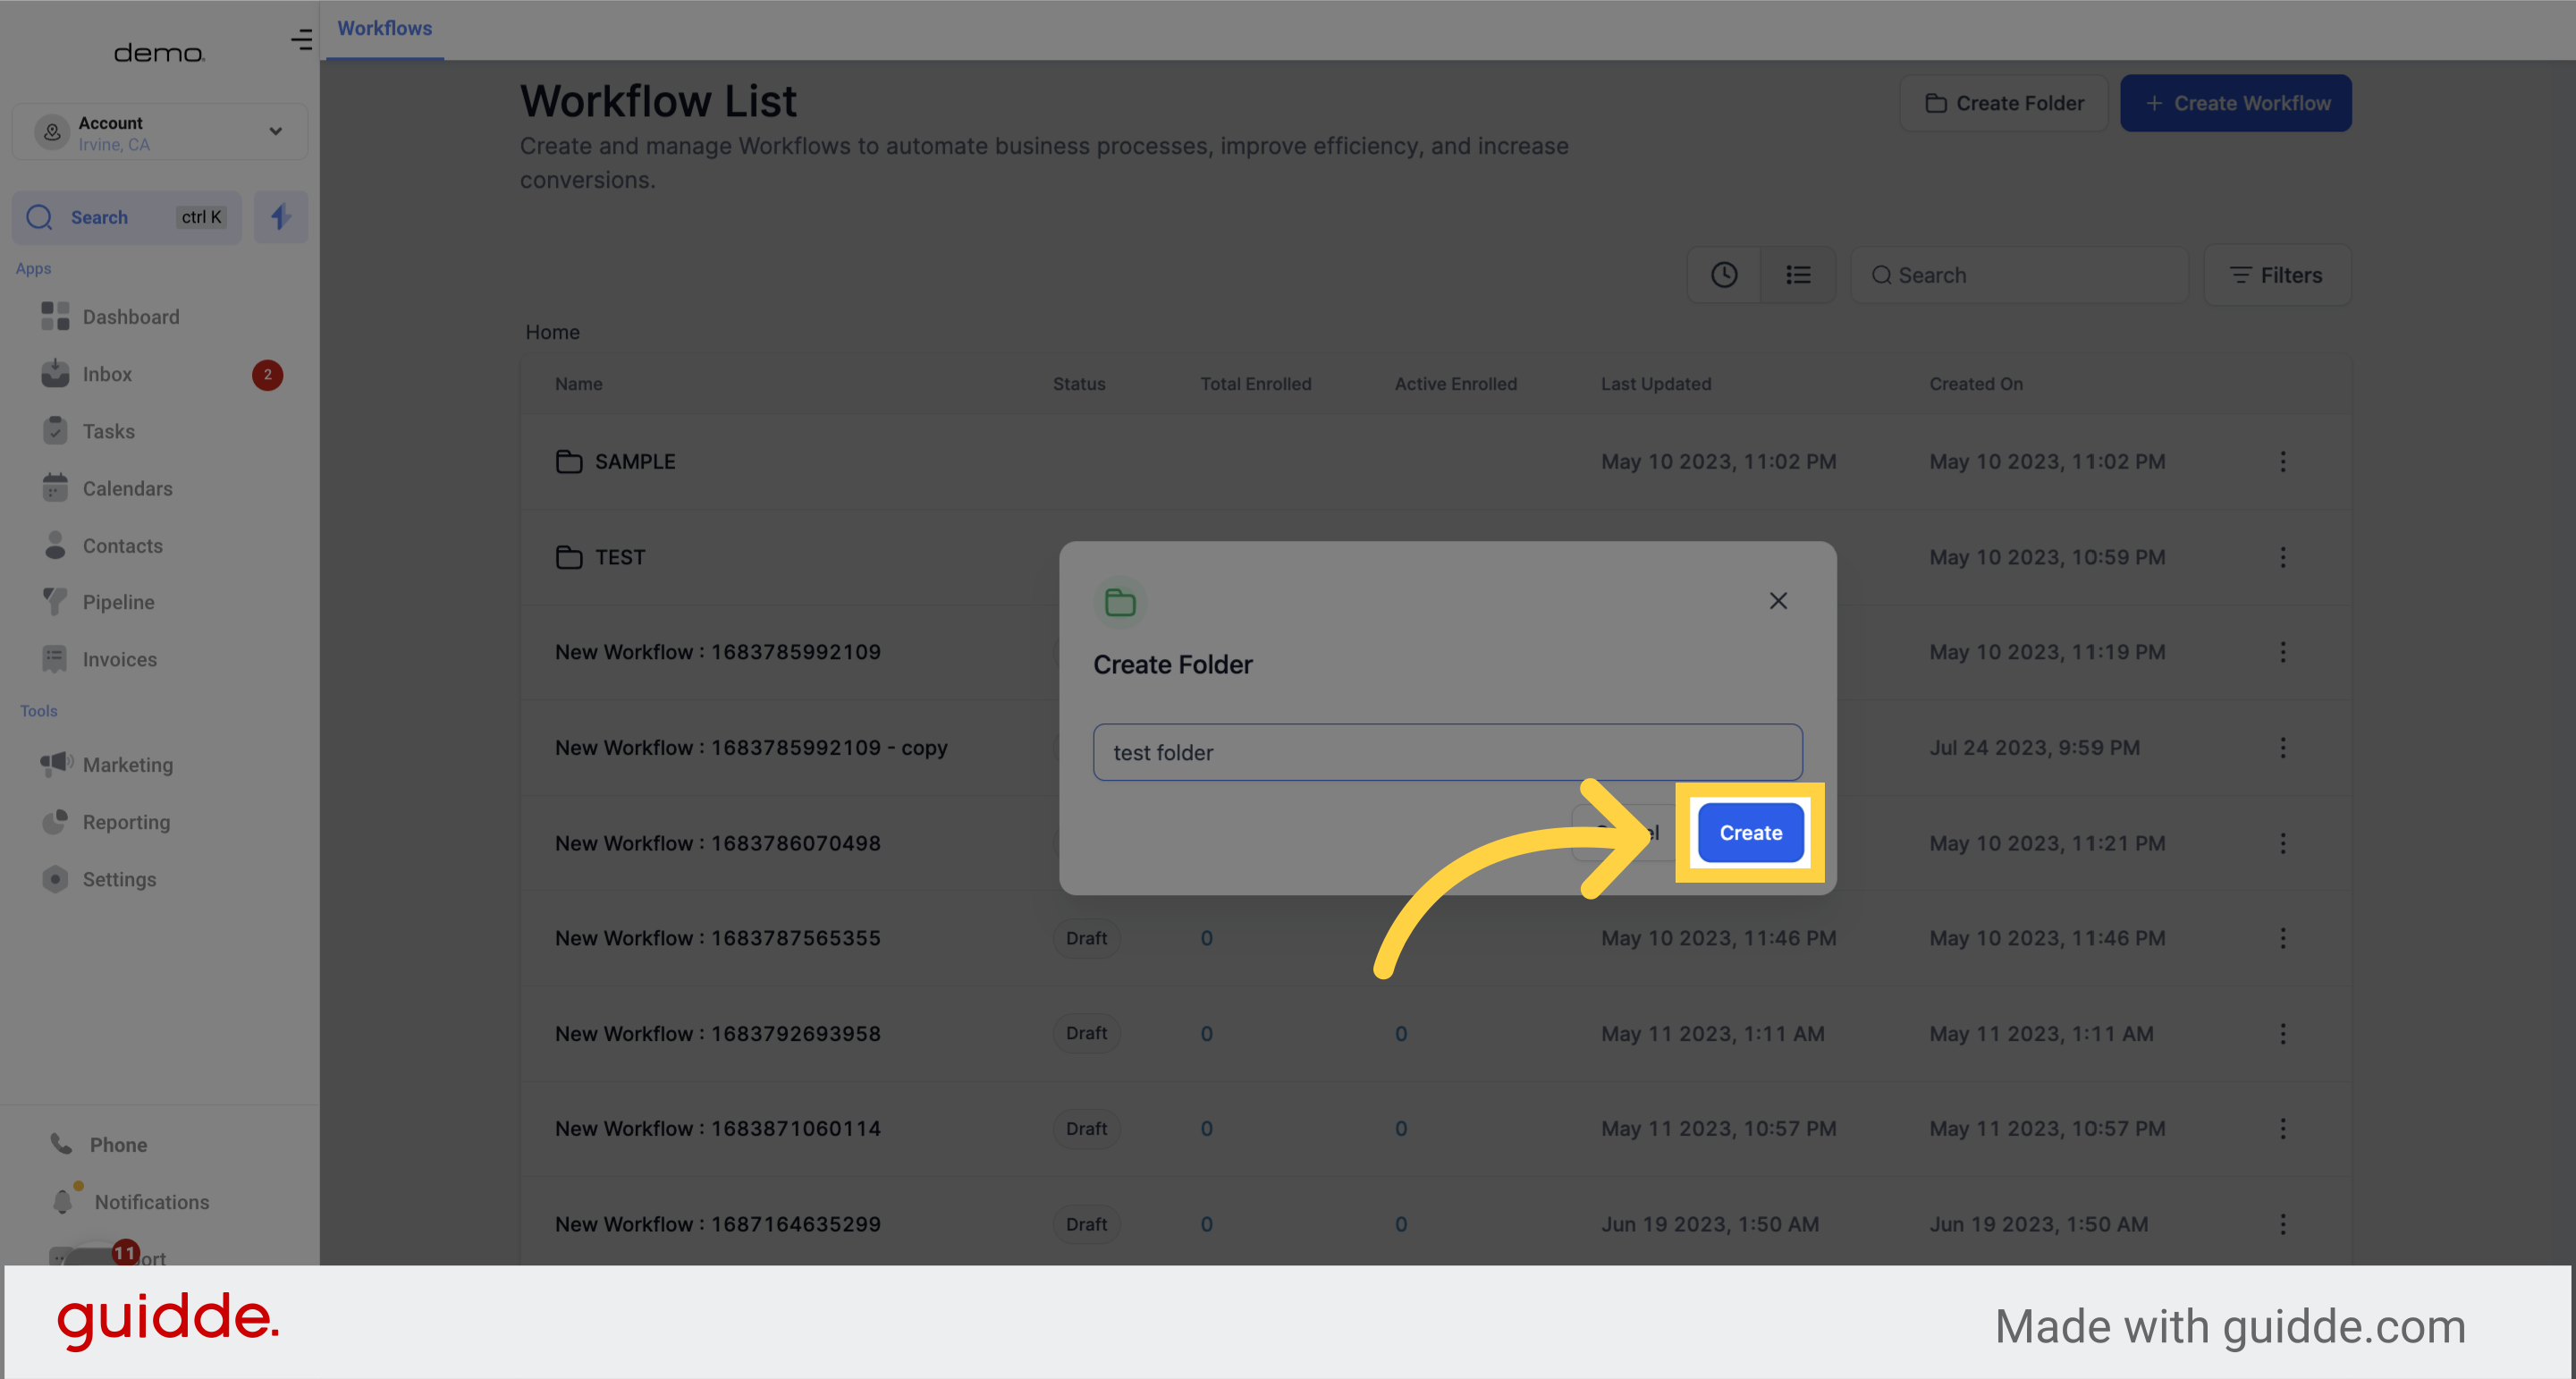The height and width of the screenshot is (1379, 2576).
Task: Click the Create Workflow button
Action: pos(2236,102)
